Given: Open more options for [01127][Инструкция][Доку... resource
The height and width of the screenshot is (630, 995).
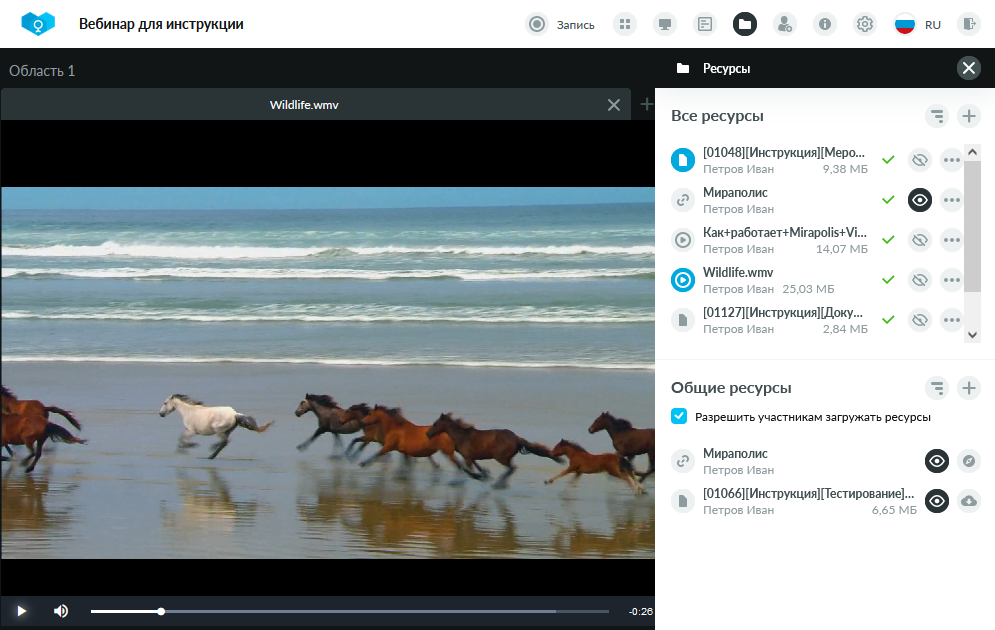Looking at the screenshot, I should 952,320.
